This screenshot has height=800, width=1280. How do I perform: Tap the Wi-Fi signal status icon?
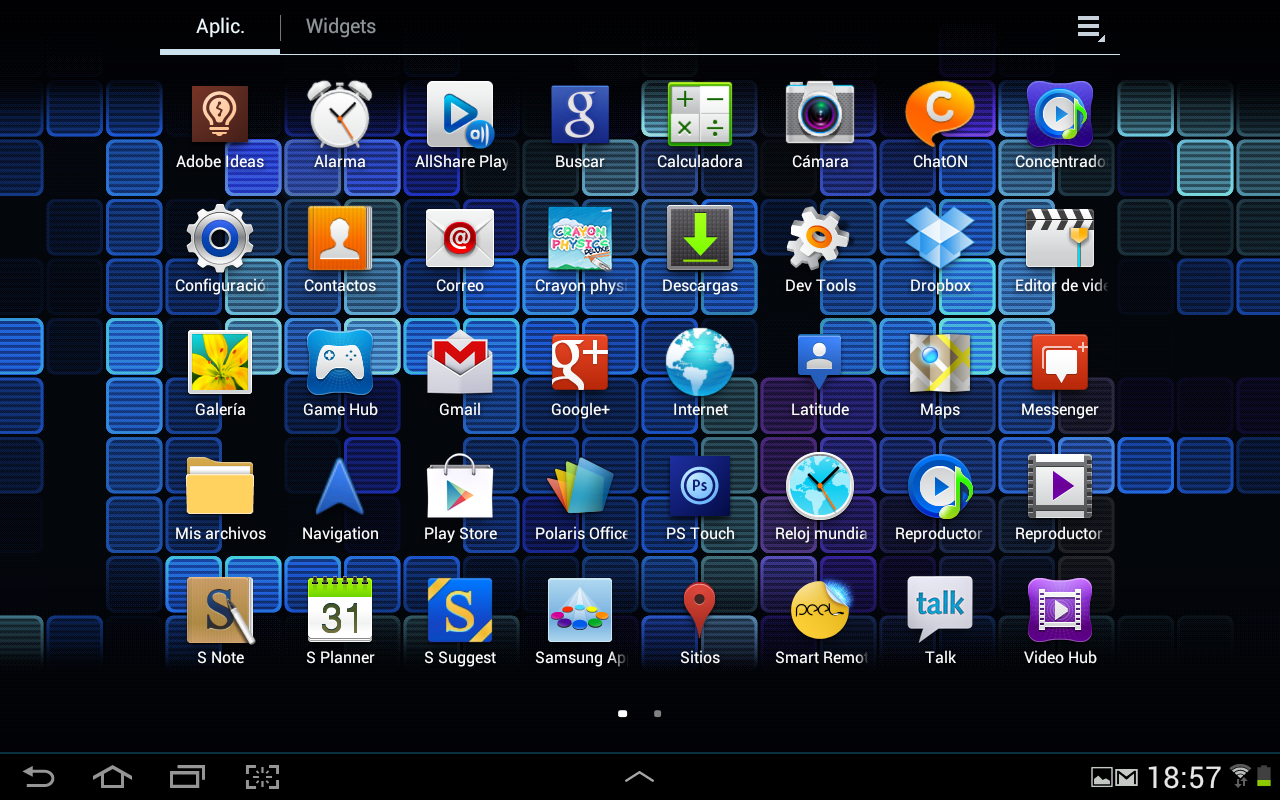[1241, 776]
